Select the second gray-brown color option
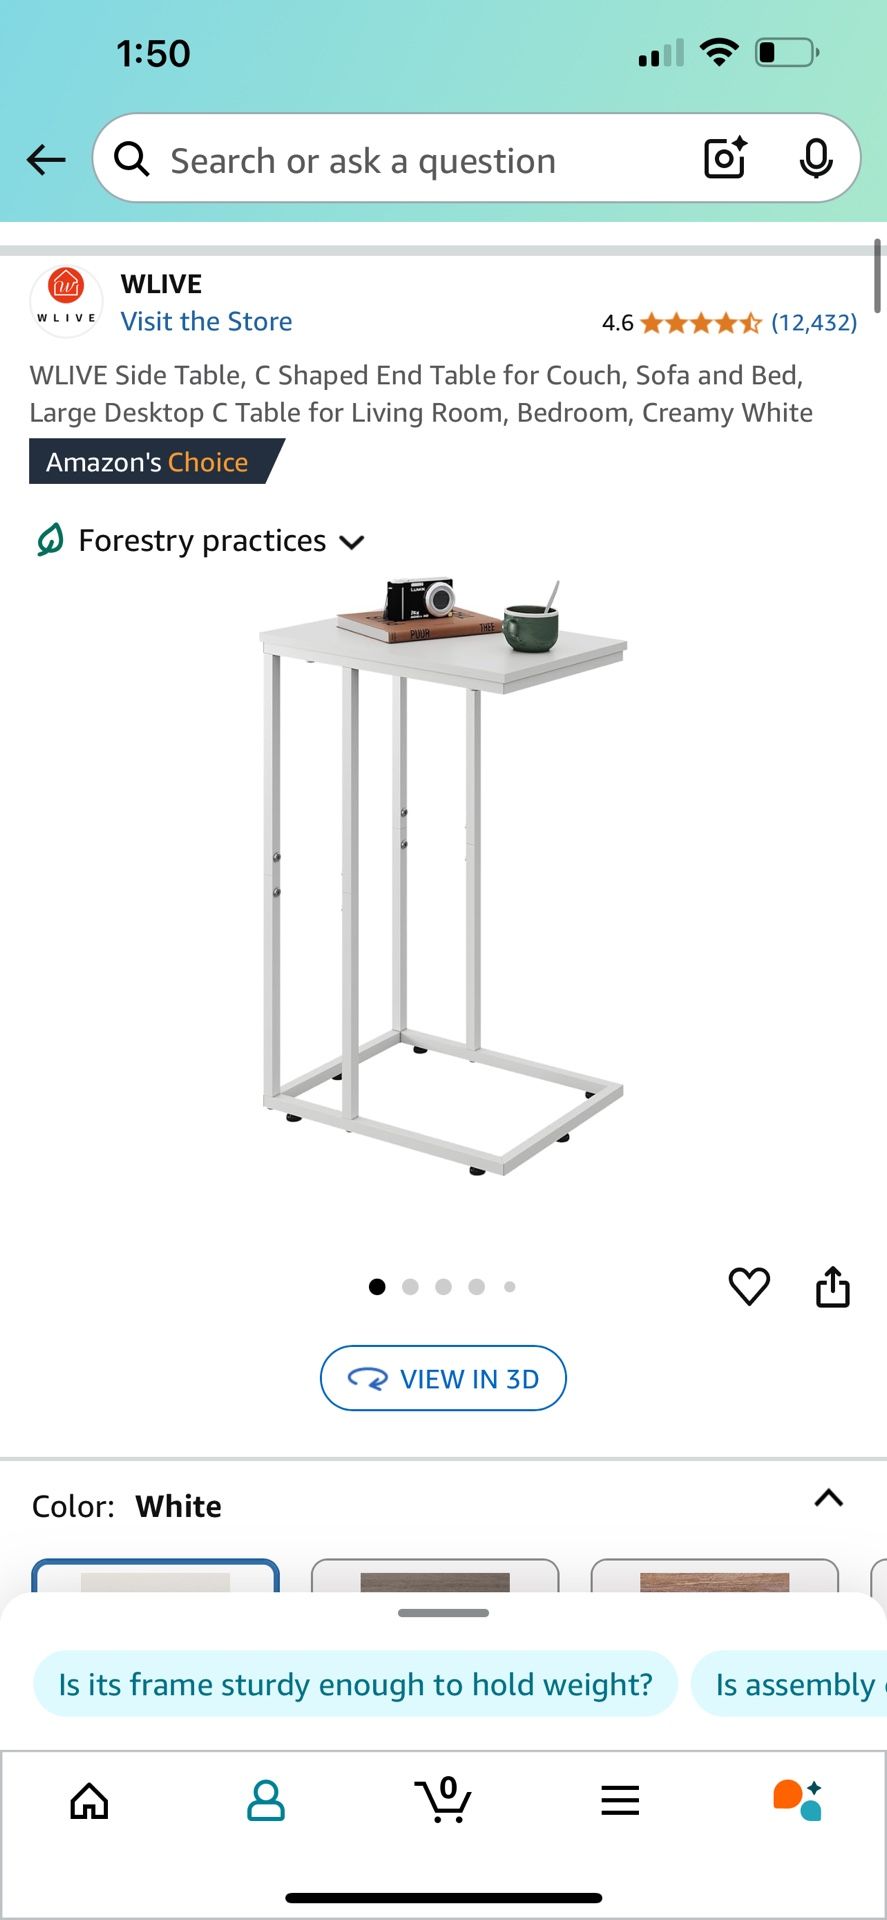Screen dimensions: 887x1920 (x=435, y=1576)
